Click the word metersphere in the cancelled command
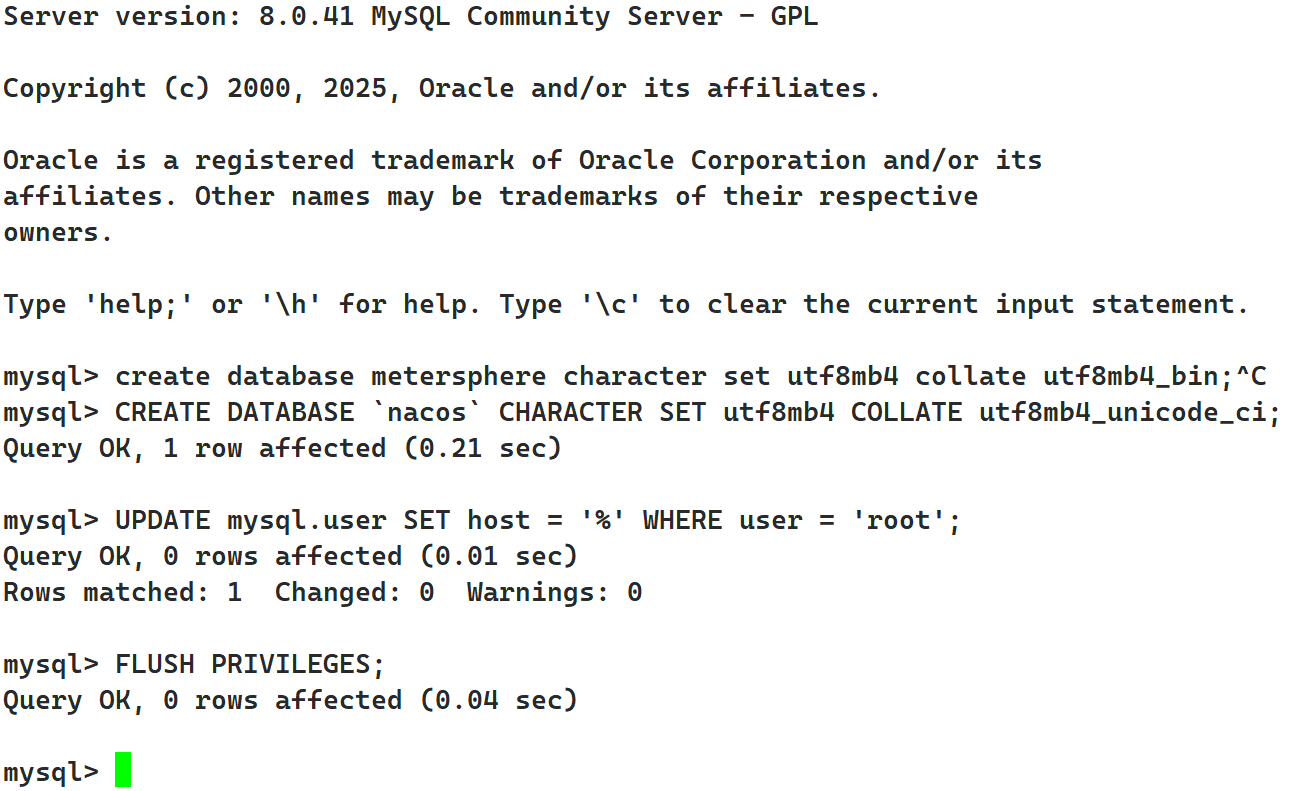 click(458, 377)
